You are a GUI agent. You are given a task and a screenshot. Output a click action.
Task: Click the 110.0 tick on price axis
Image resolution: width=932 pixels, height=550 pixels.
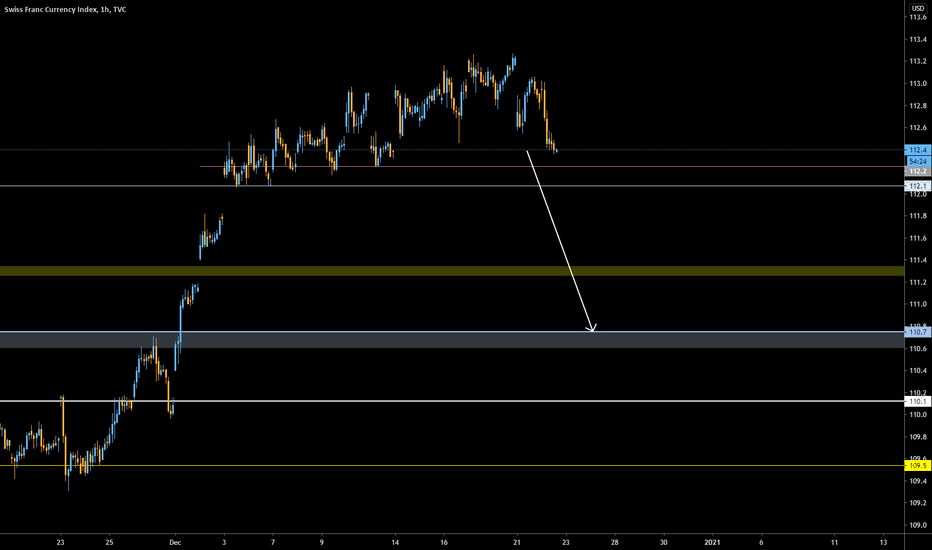pyautogui.click(x=917, y=414)
